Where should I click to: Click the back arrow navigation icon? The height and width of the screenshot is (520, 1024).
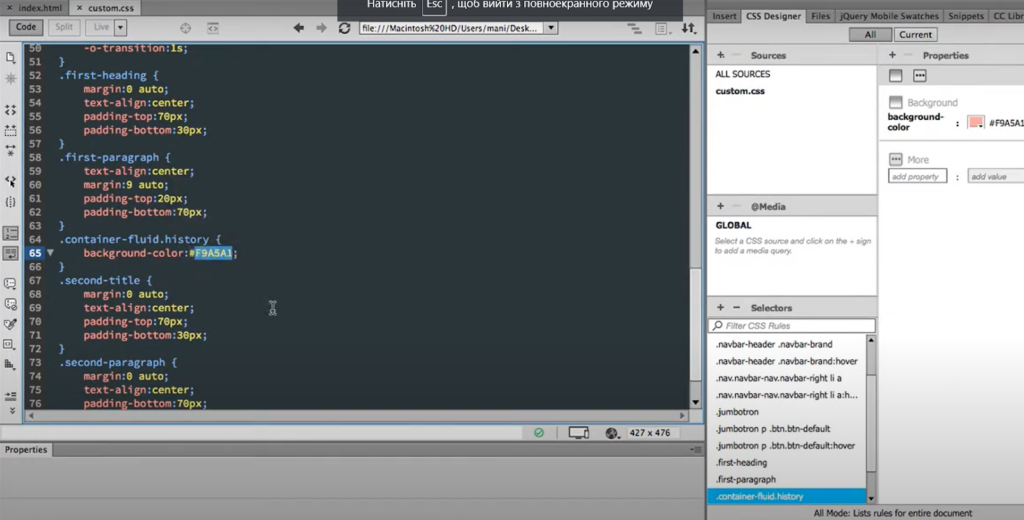299,28
